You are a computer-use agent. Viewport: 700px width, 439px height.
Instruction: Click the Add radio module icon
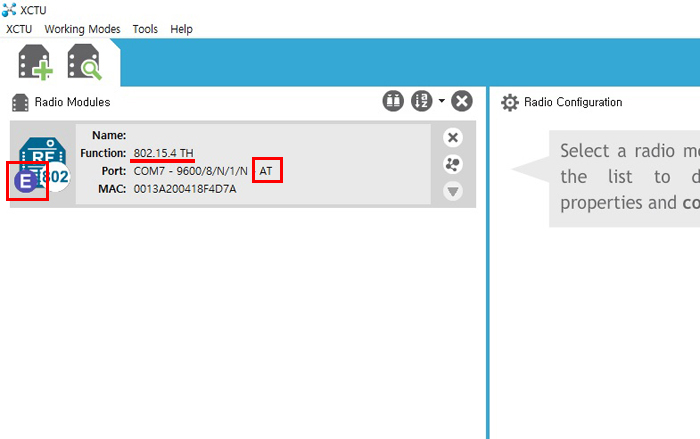(35, 63)
